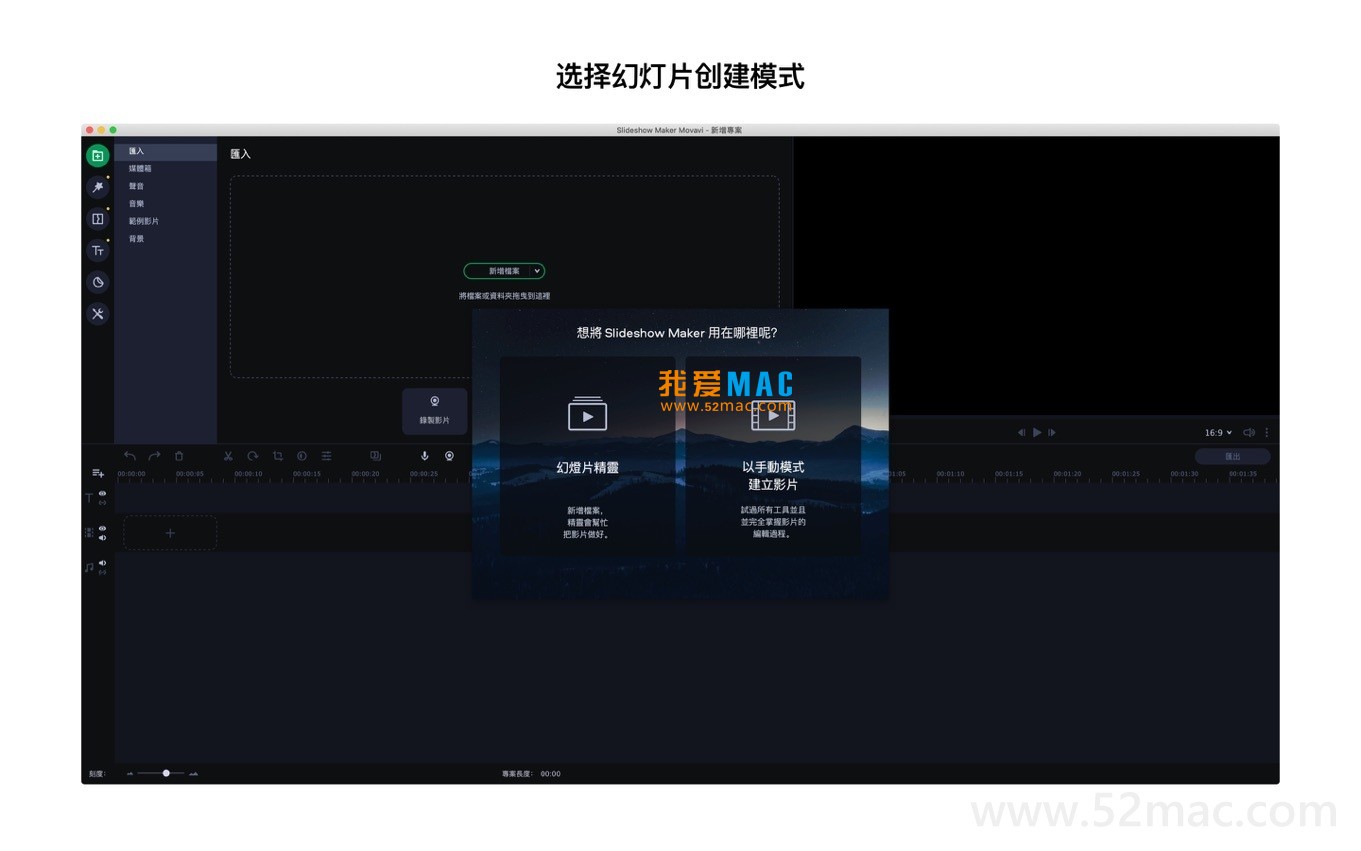The height and width of the screenshot is (851, 1361).
Task: Select the 範例影片 sidebar tab
Action: 165,221
